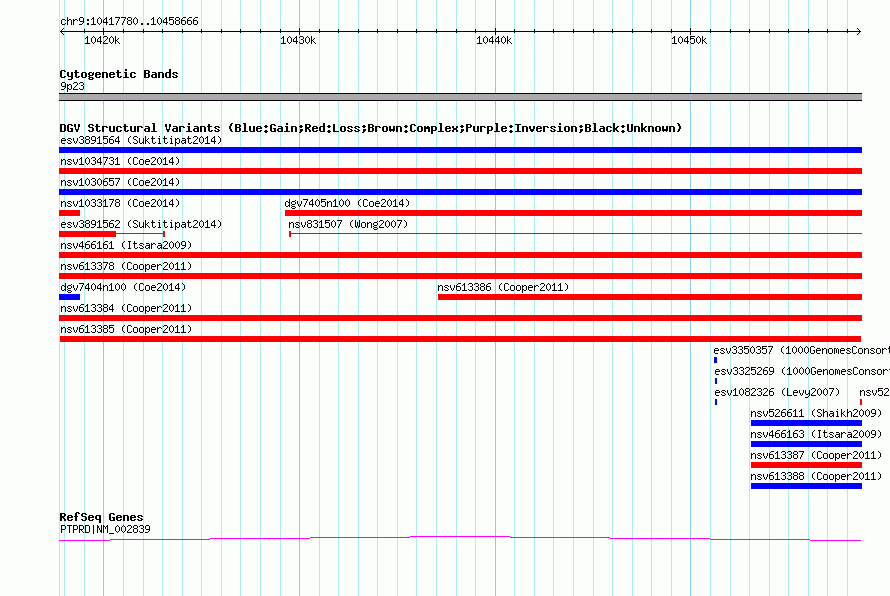890x596 pixels.
Task: Click the red nsv613378 variant bar
Action: click(x=460, y=276)
